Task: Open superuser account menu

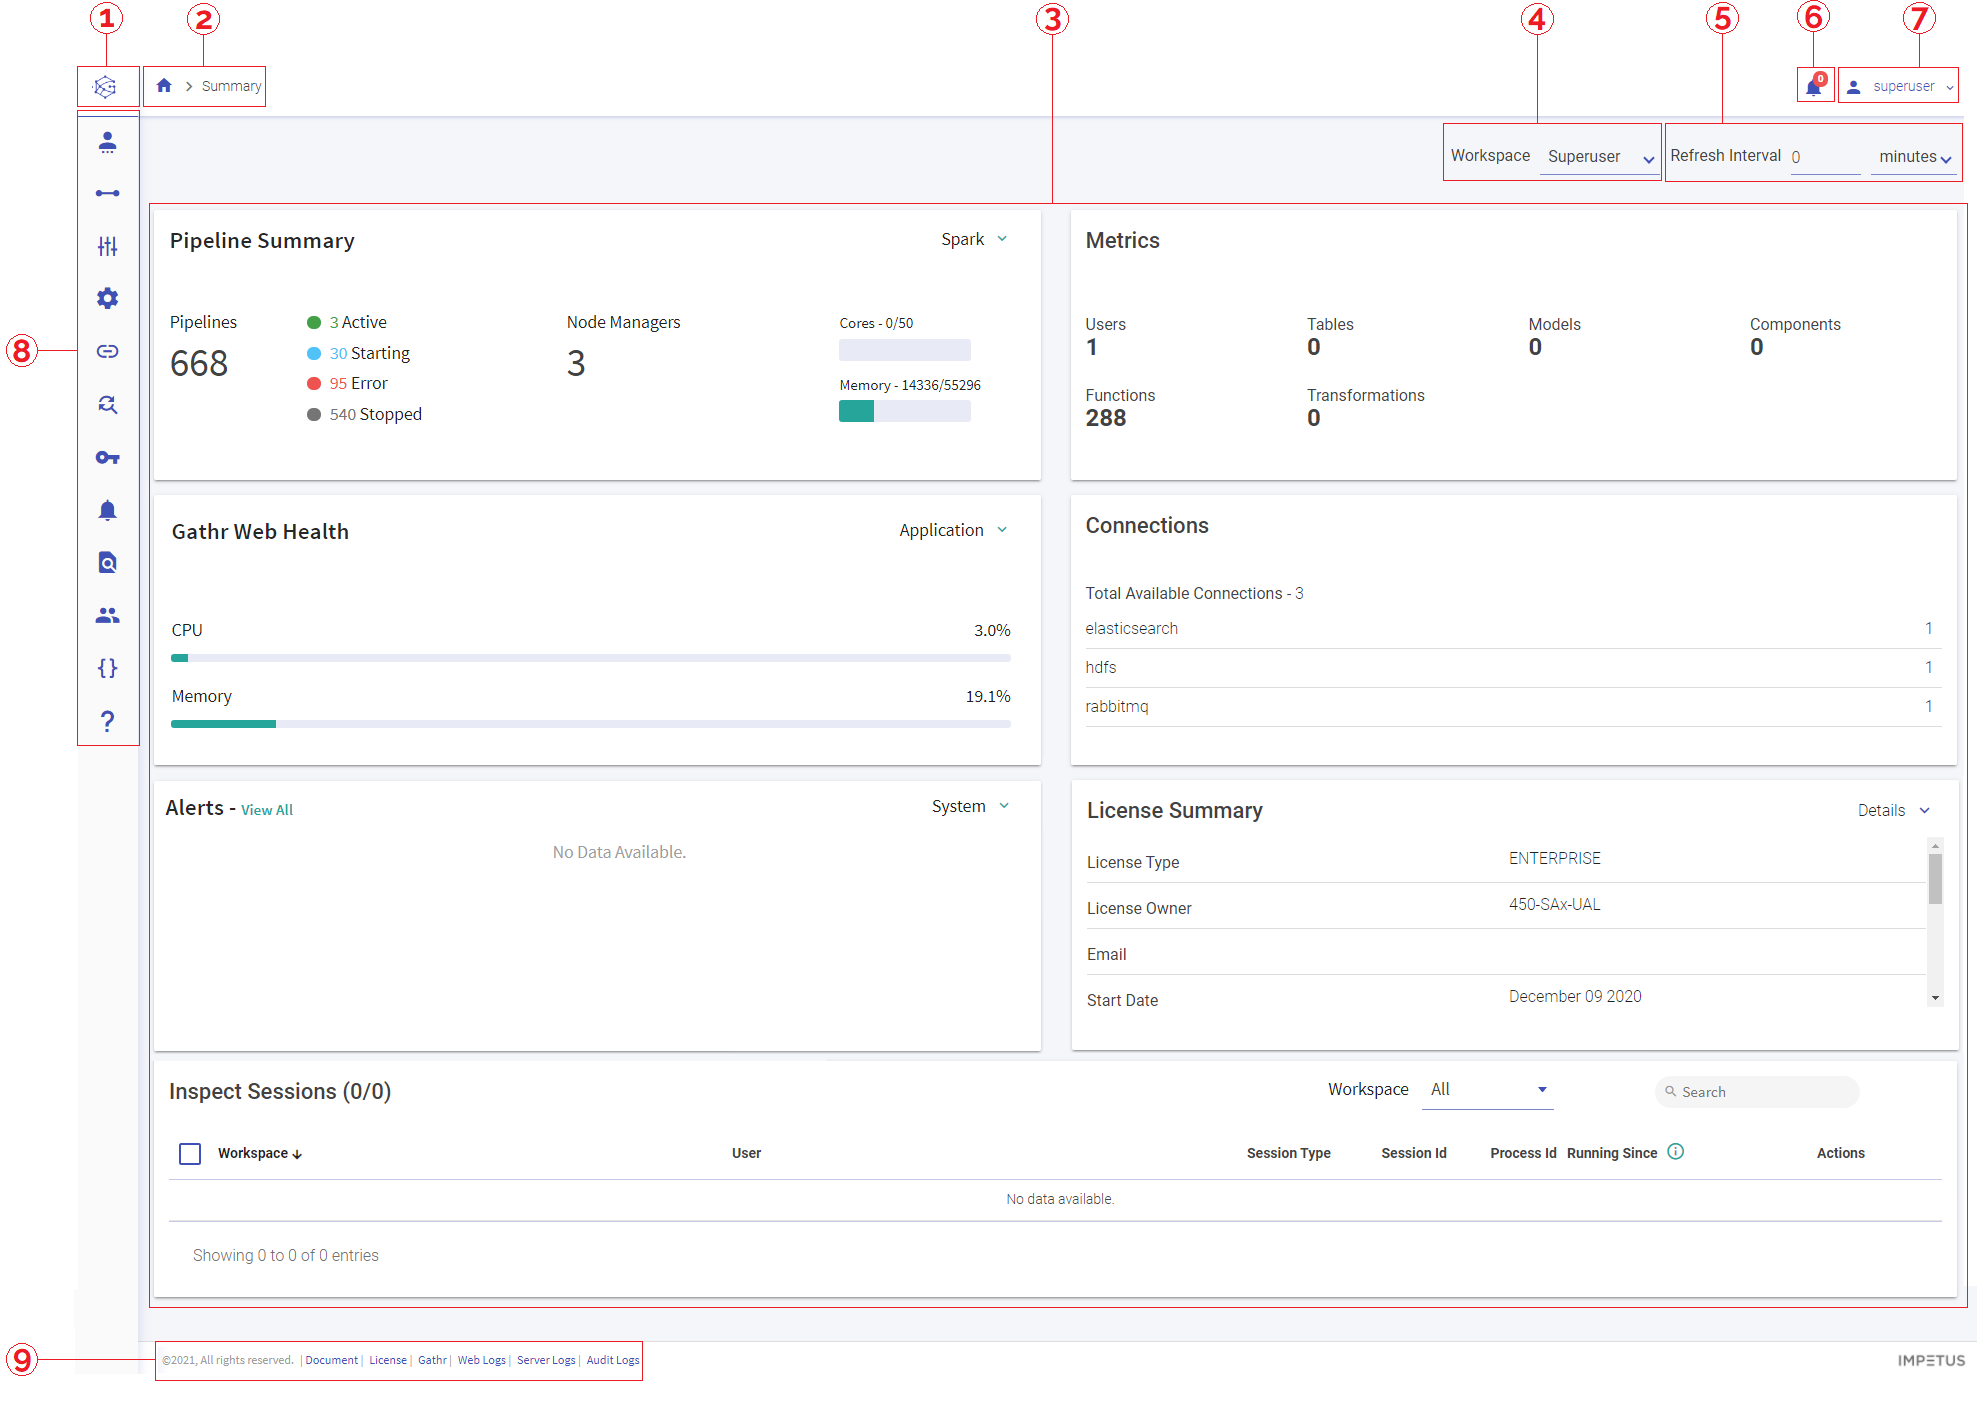Action: click(x=1898, y=87)
